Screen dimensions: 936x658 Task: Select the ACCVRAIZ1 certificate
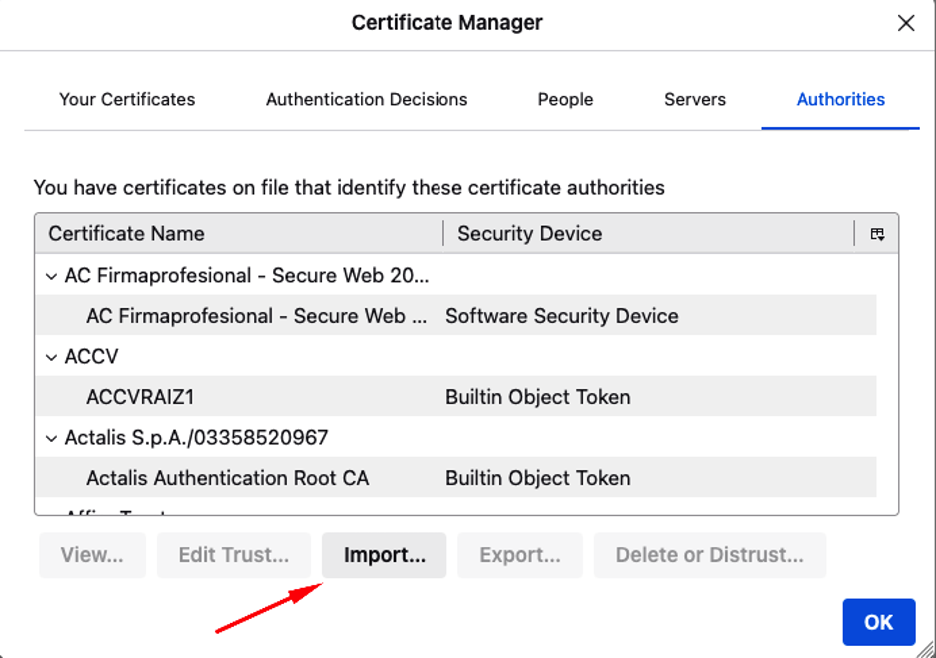[456, 396]
